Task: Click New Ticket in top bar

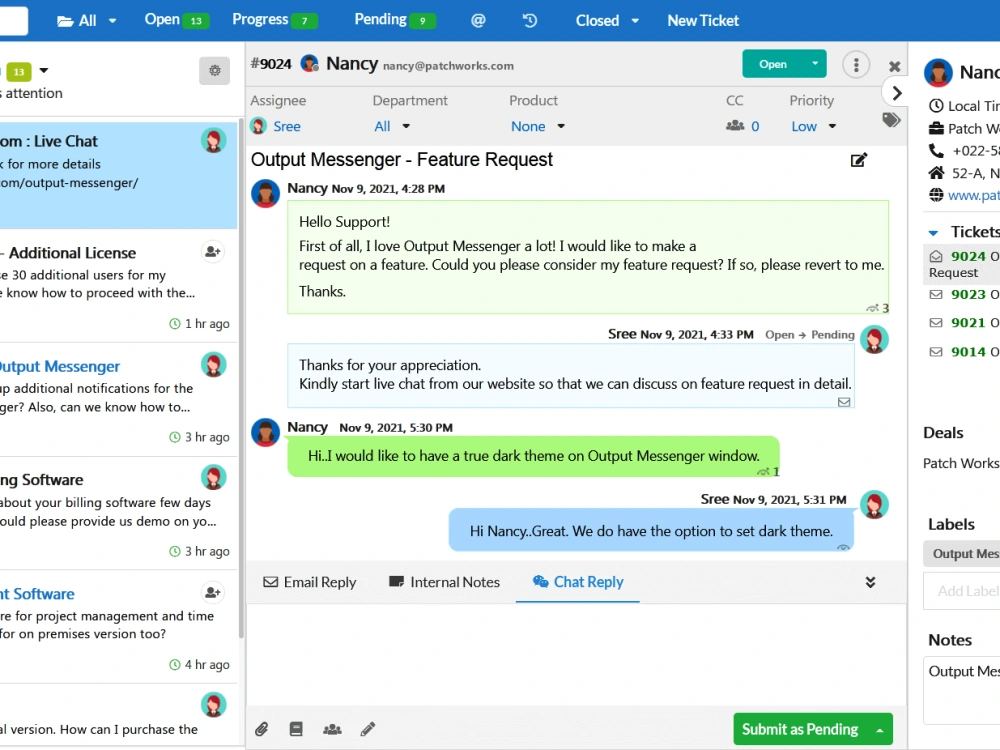Action: (703, 20)
